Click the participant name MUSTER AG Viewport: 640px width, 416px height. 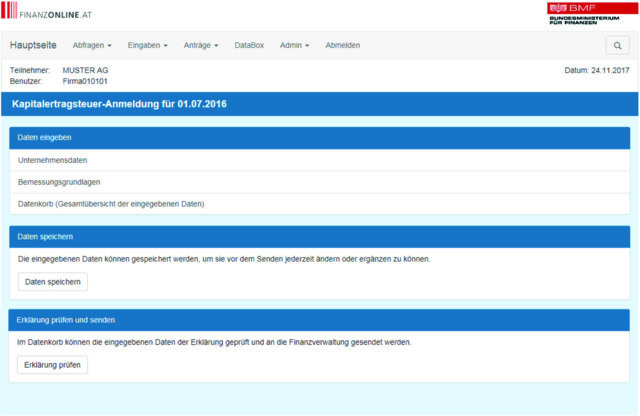85,70
